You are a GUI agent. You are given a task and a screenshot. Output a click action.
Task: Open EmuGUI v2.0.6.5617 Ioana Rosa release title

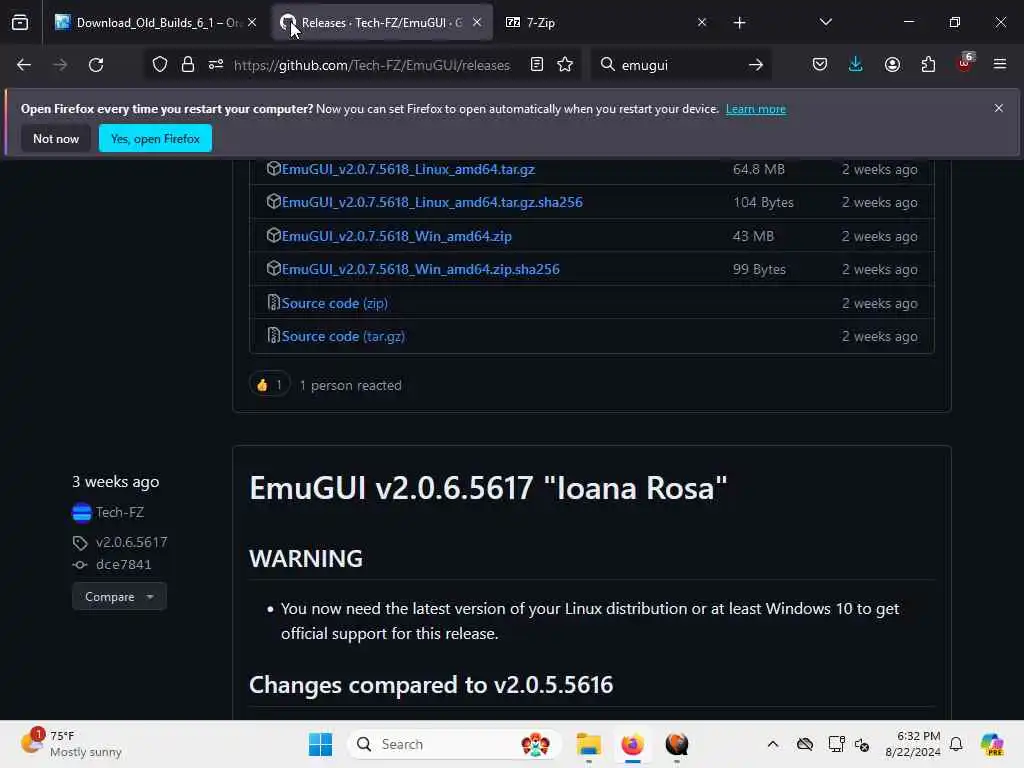pyautogui.click(x=488, y=488)
